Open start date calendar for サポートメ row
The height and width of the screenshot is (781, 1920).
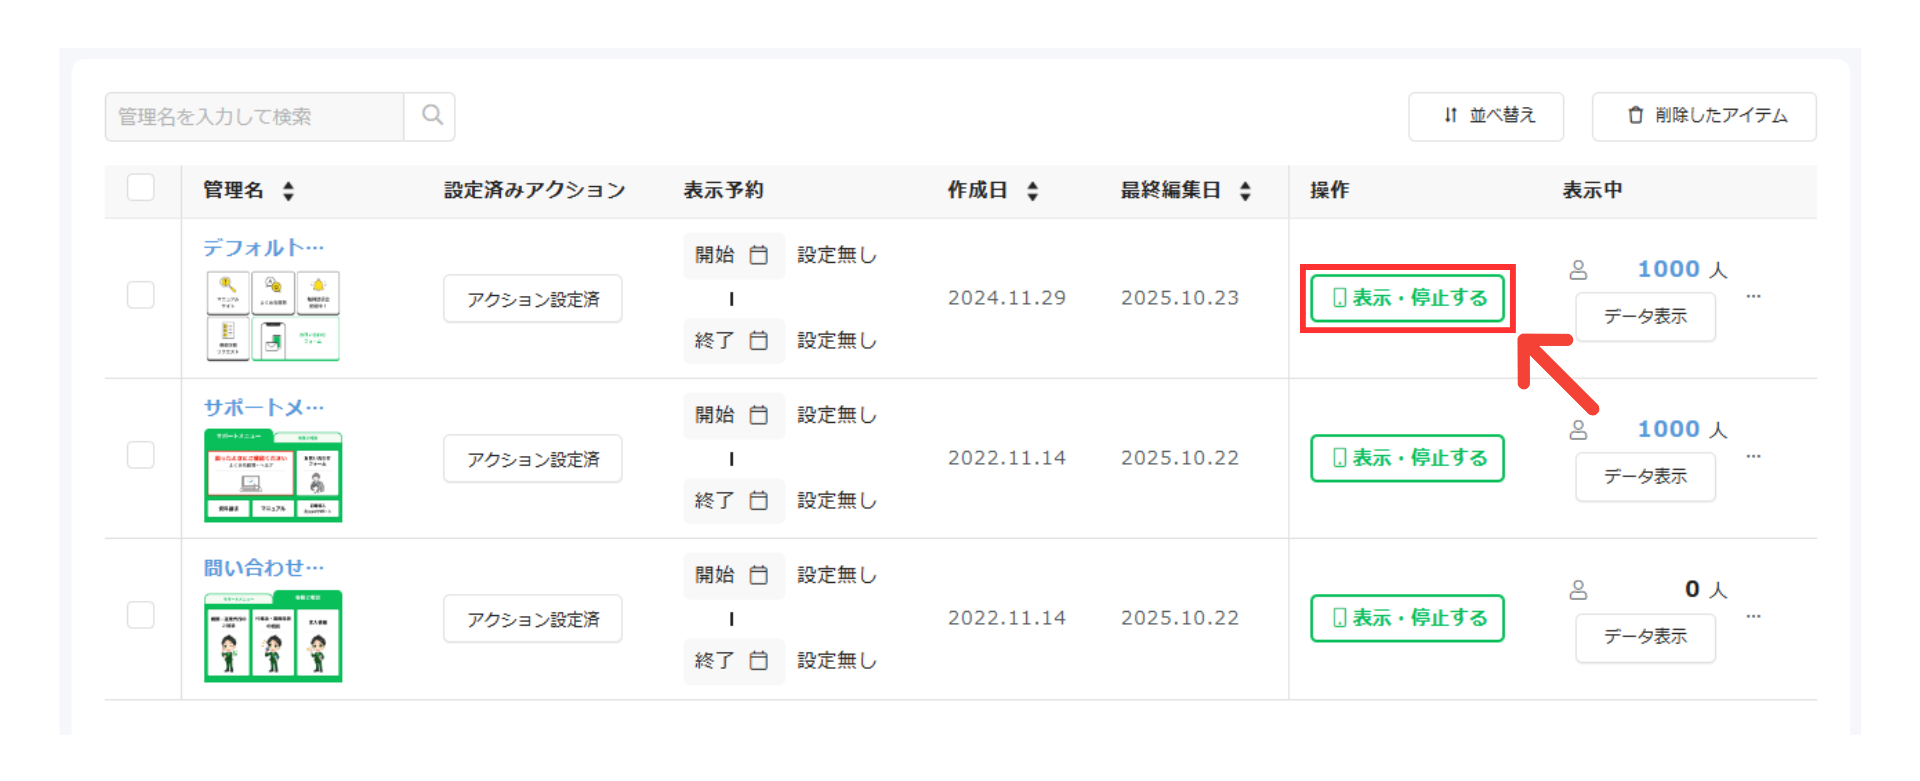click(x=759, y=415)
